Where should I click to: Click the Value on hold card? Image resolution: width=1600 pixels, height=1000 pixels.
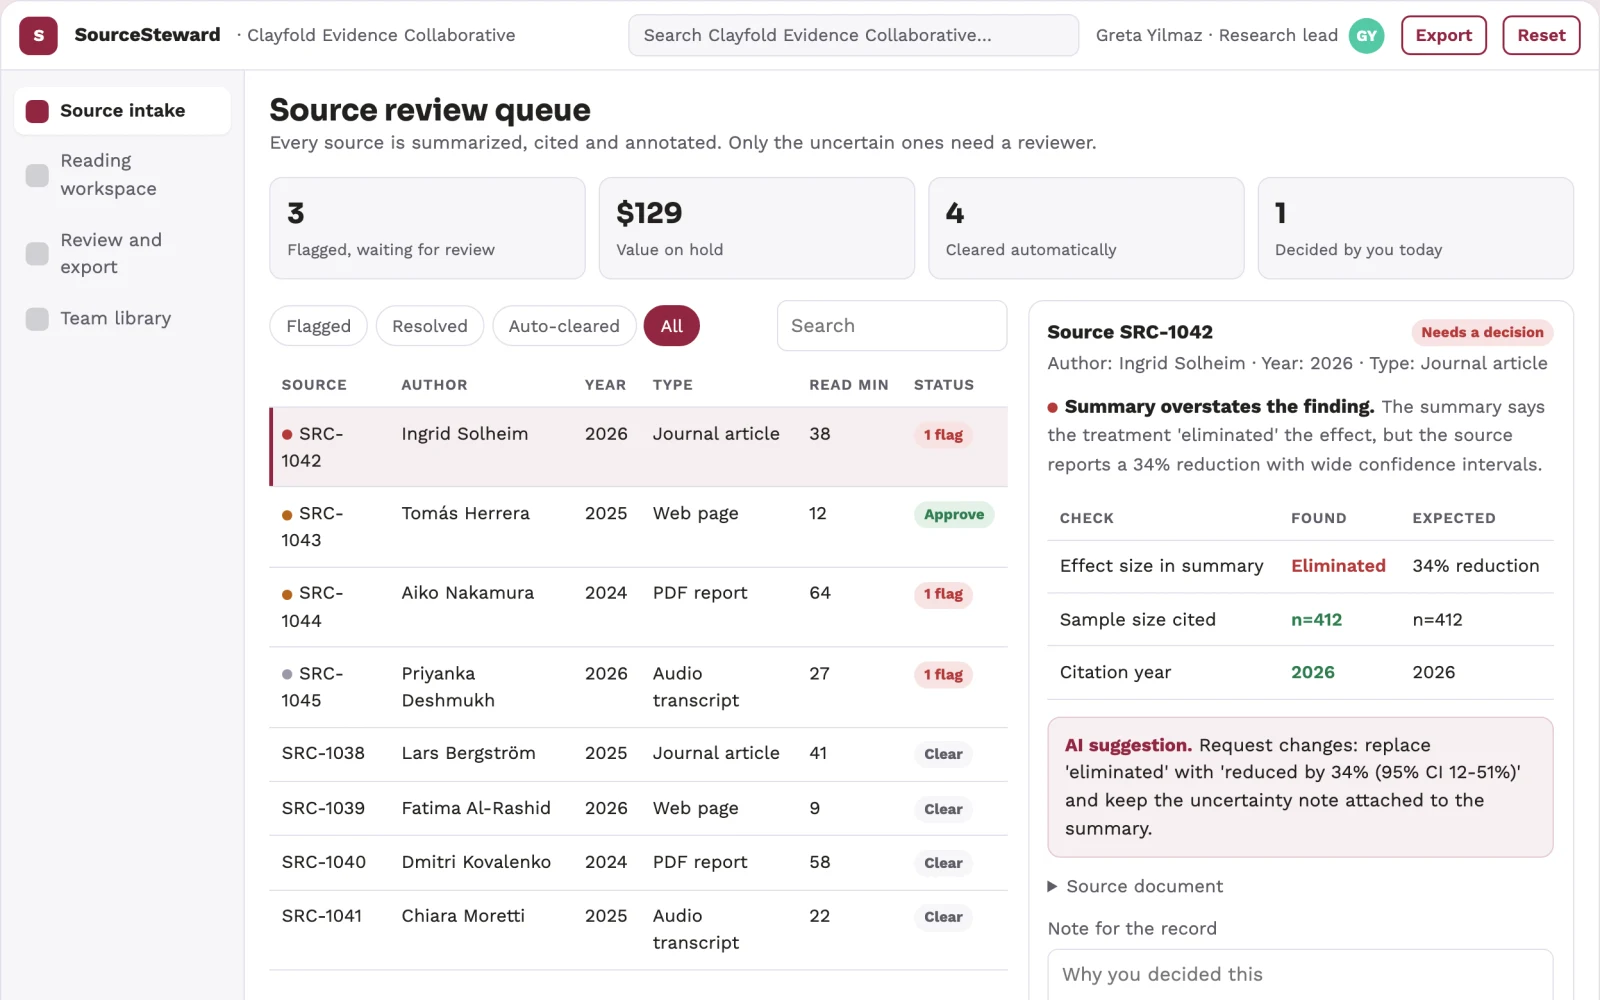coord(757,228)
